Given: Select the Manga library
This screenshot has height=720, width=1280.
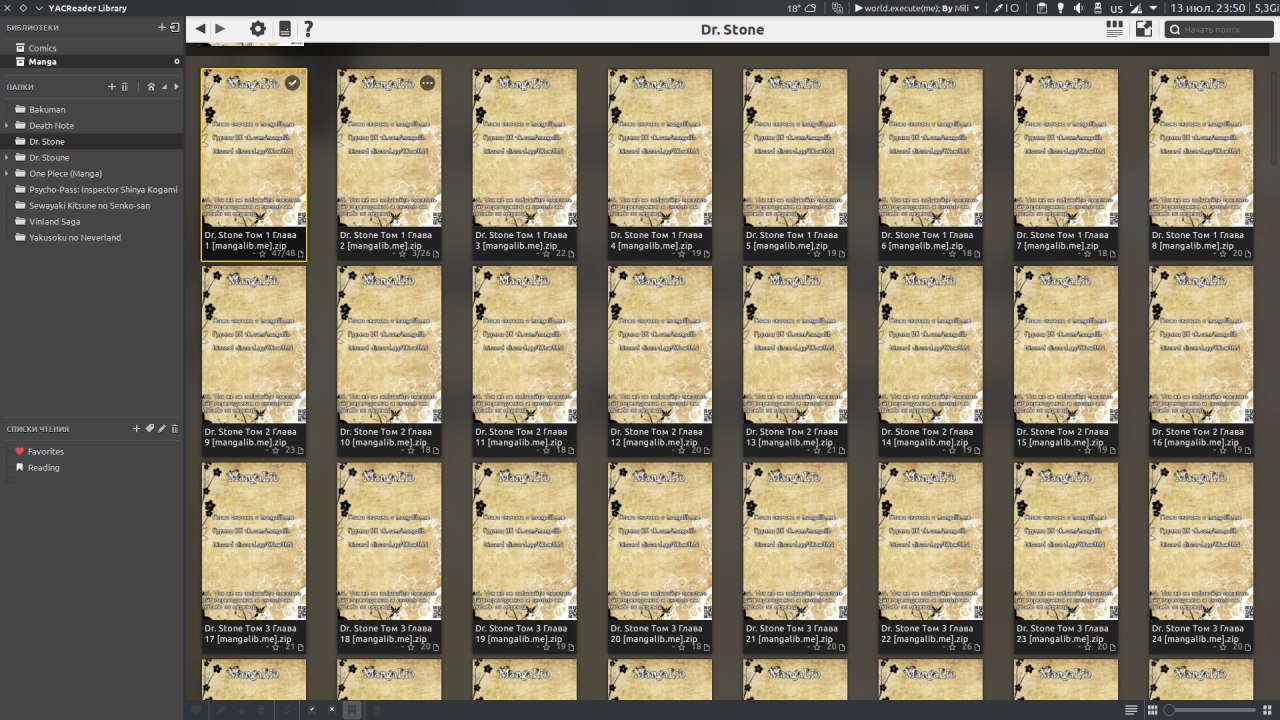Looking at the screenshot, I should click(92, 61).
